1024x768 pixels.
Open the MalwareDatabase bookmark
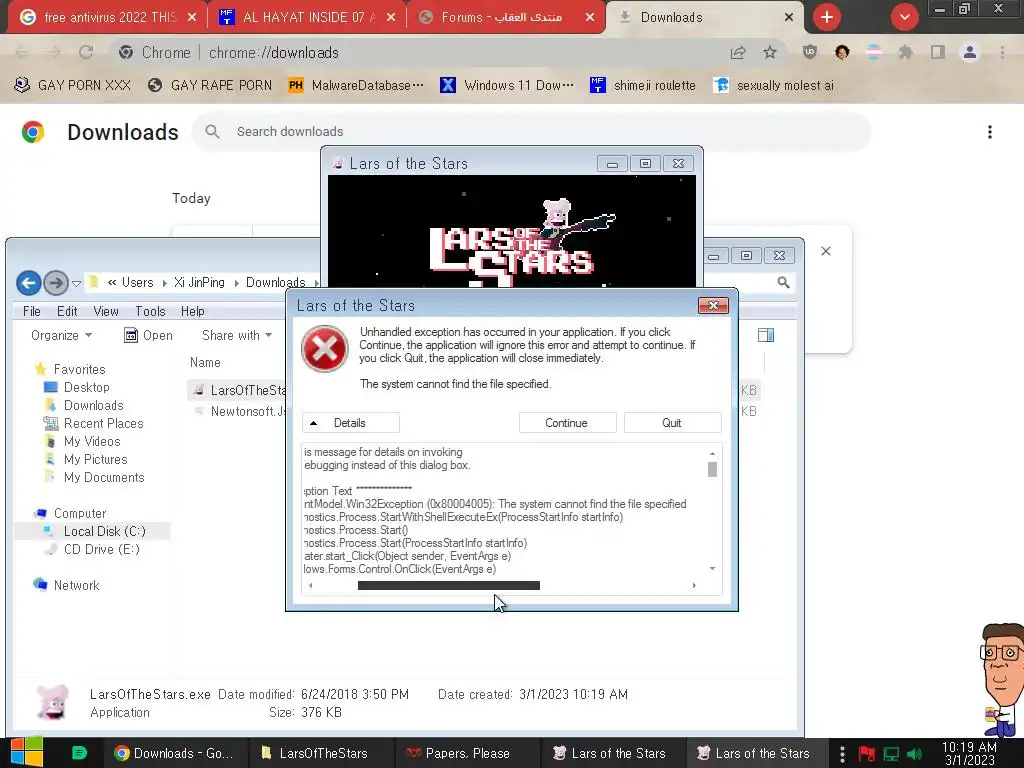[356, 85]
